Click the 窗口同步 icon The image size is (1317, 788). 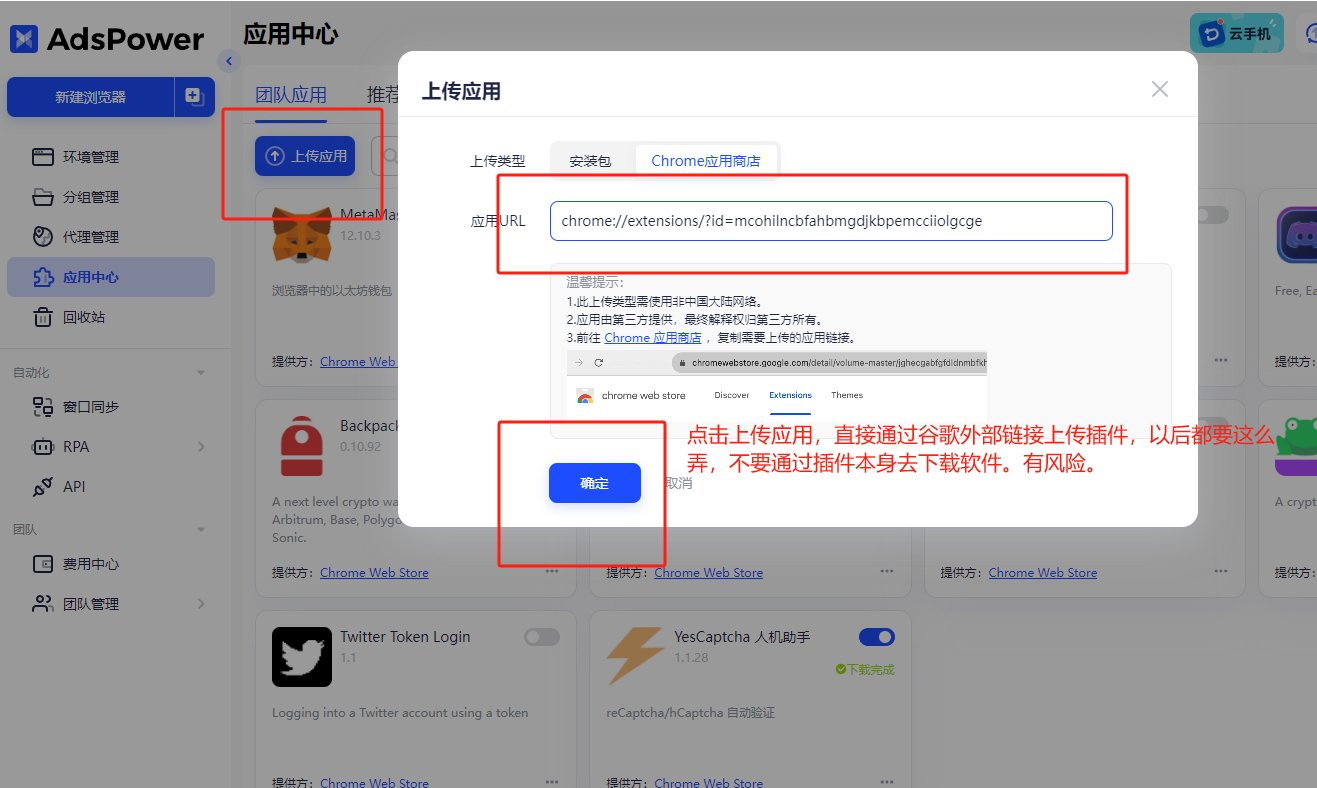point(42,407)
